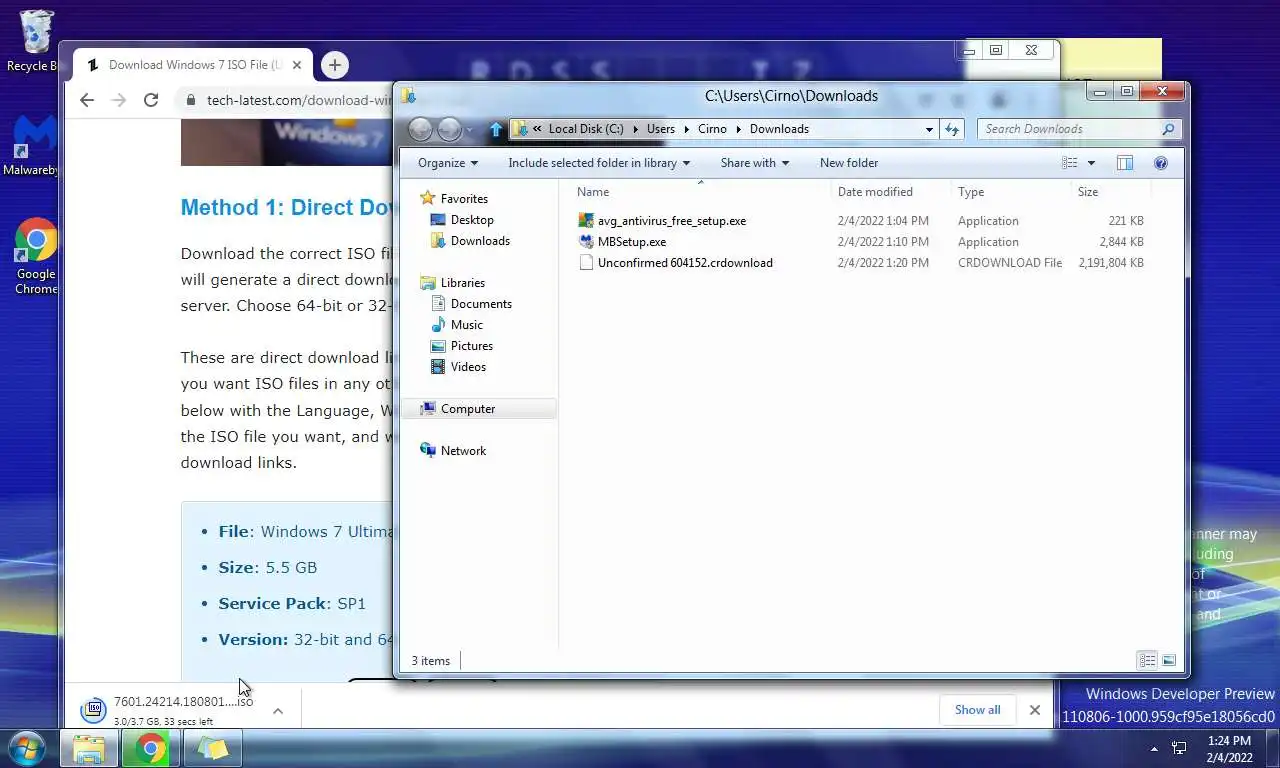Click the breadcrumb overflow chevron in address bar
This screenshot has width=1280, height=768.
pyautogui.click(x=538, y=129)
